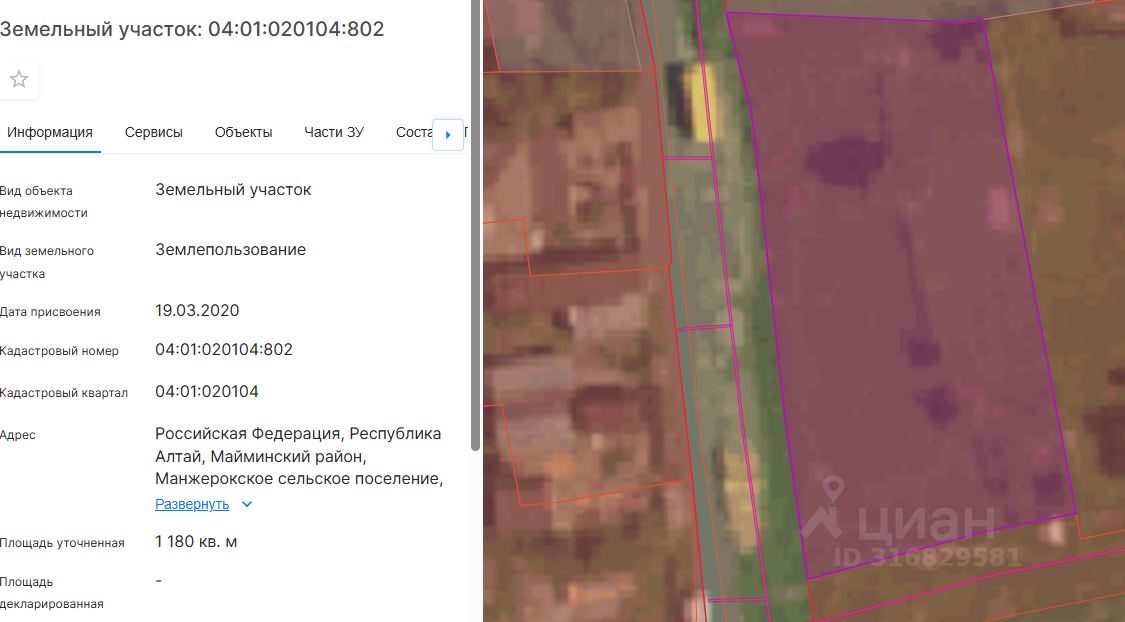Viewport: 1125px width, 622px height.
Task: Expand address via chevron next to Развернуть
Action: click(247, 504)
